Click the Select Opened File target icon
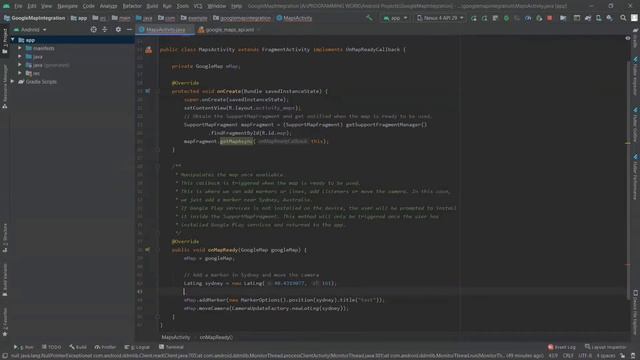 click(93, 29)
